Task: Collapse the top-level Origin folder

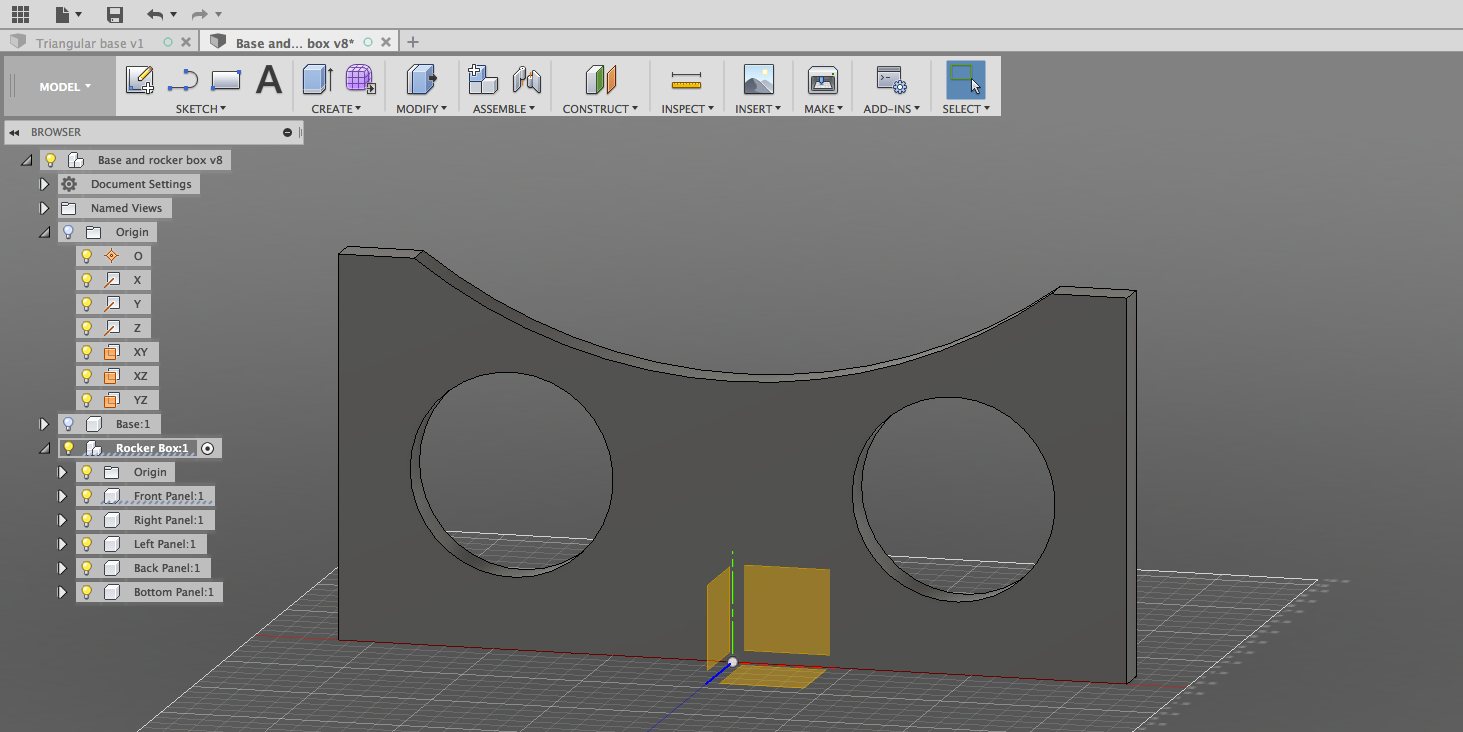Action: tap(44, 232)
